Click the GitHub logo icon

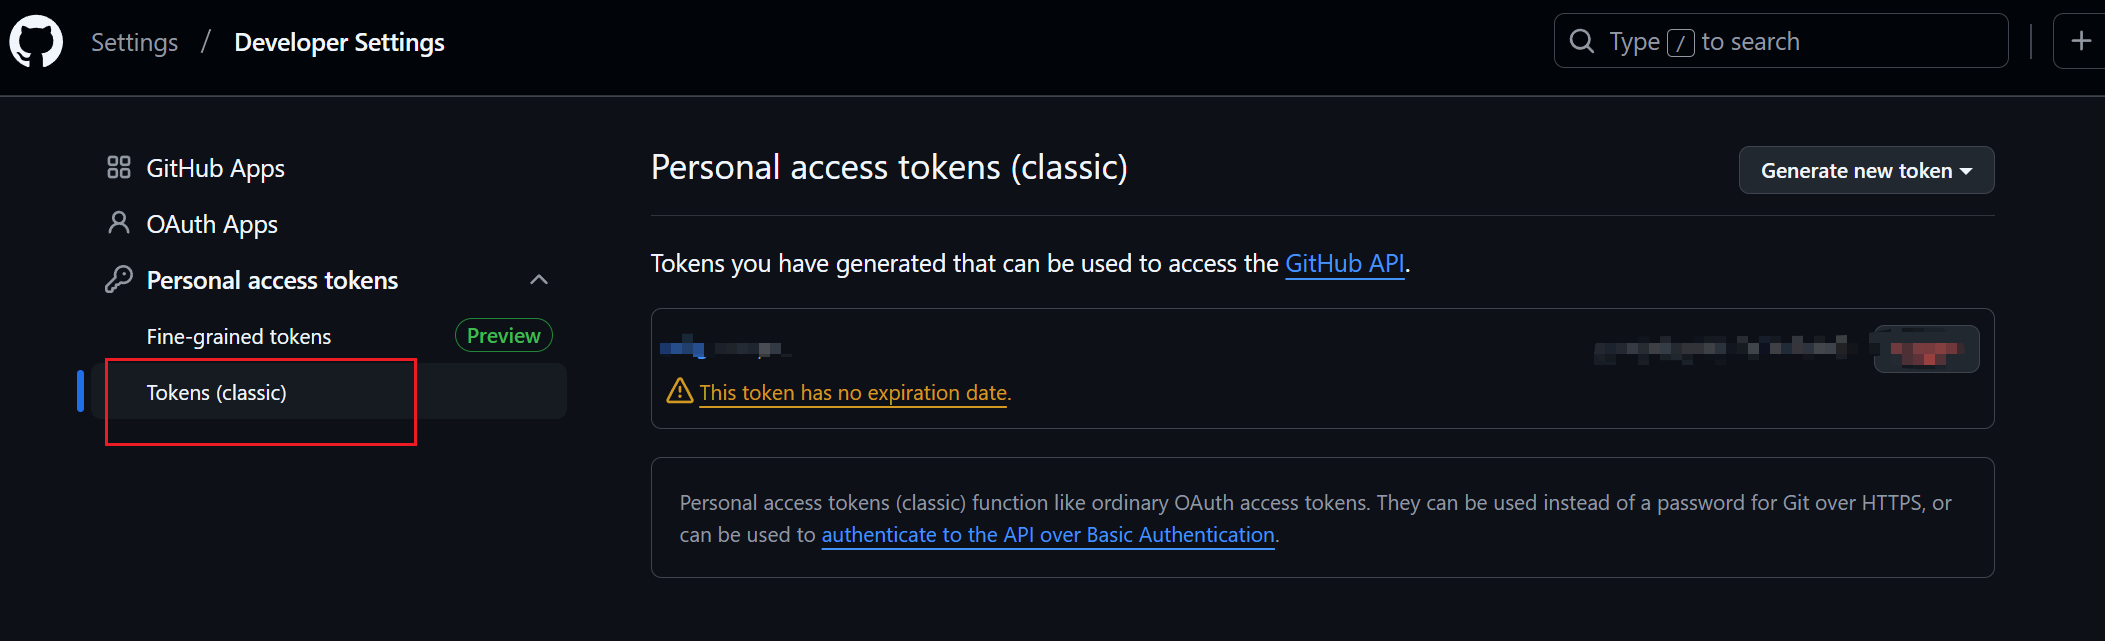coord(36,42)
